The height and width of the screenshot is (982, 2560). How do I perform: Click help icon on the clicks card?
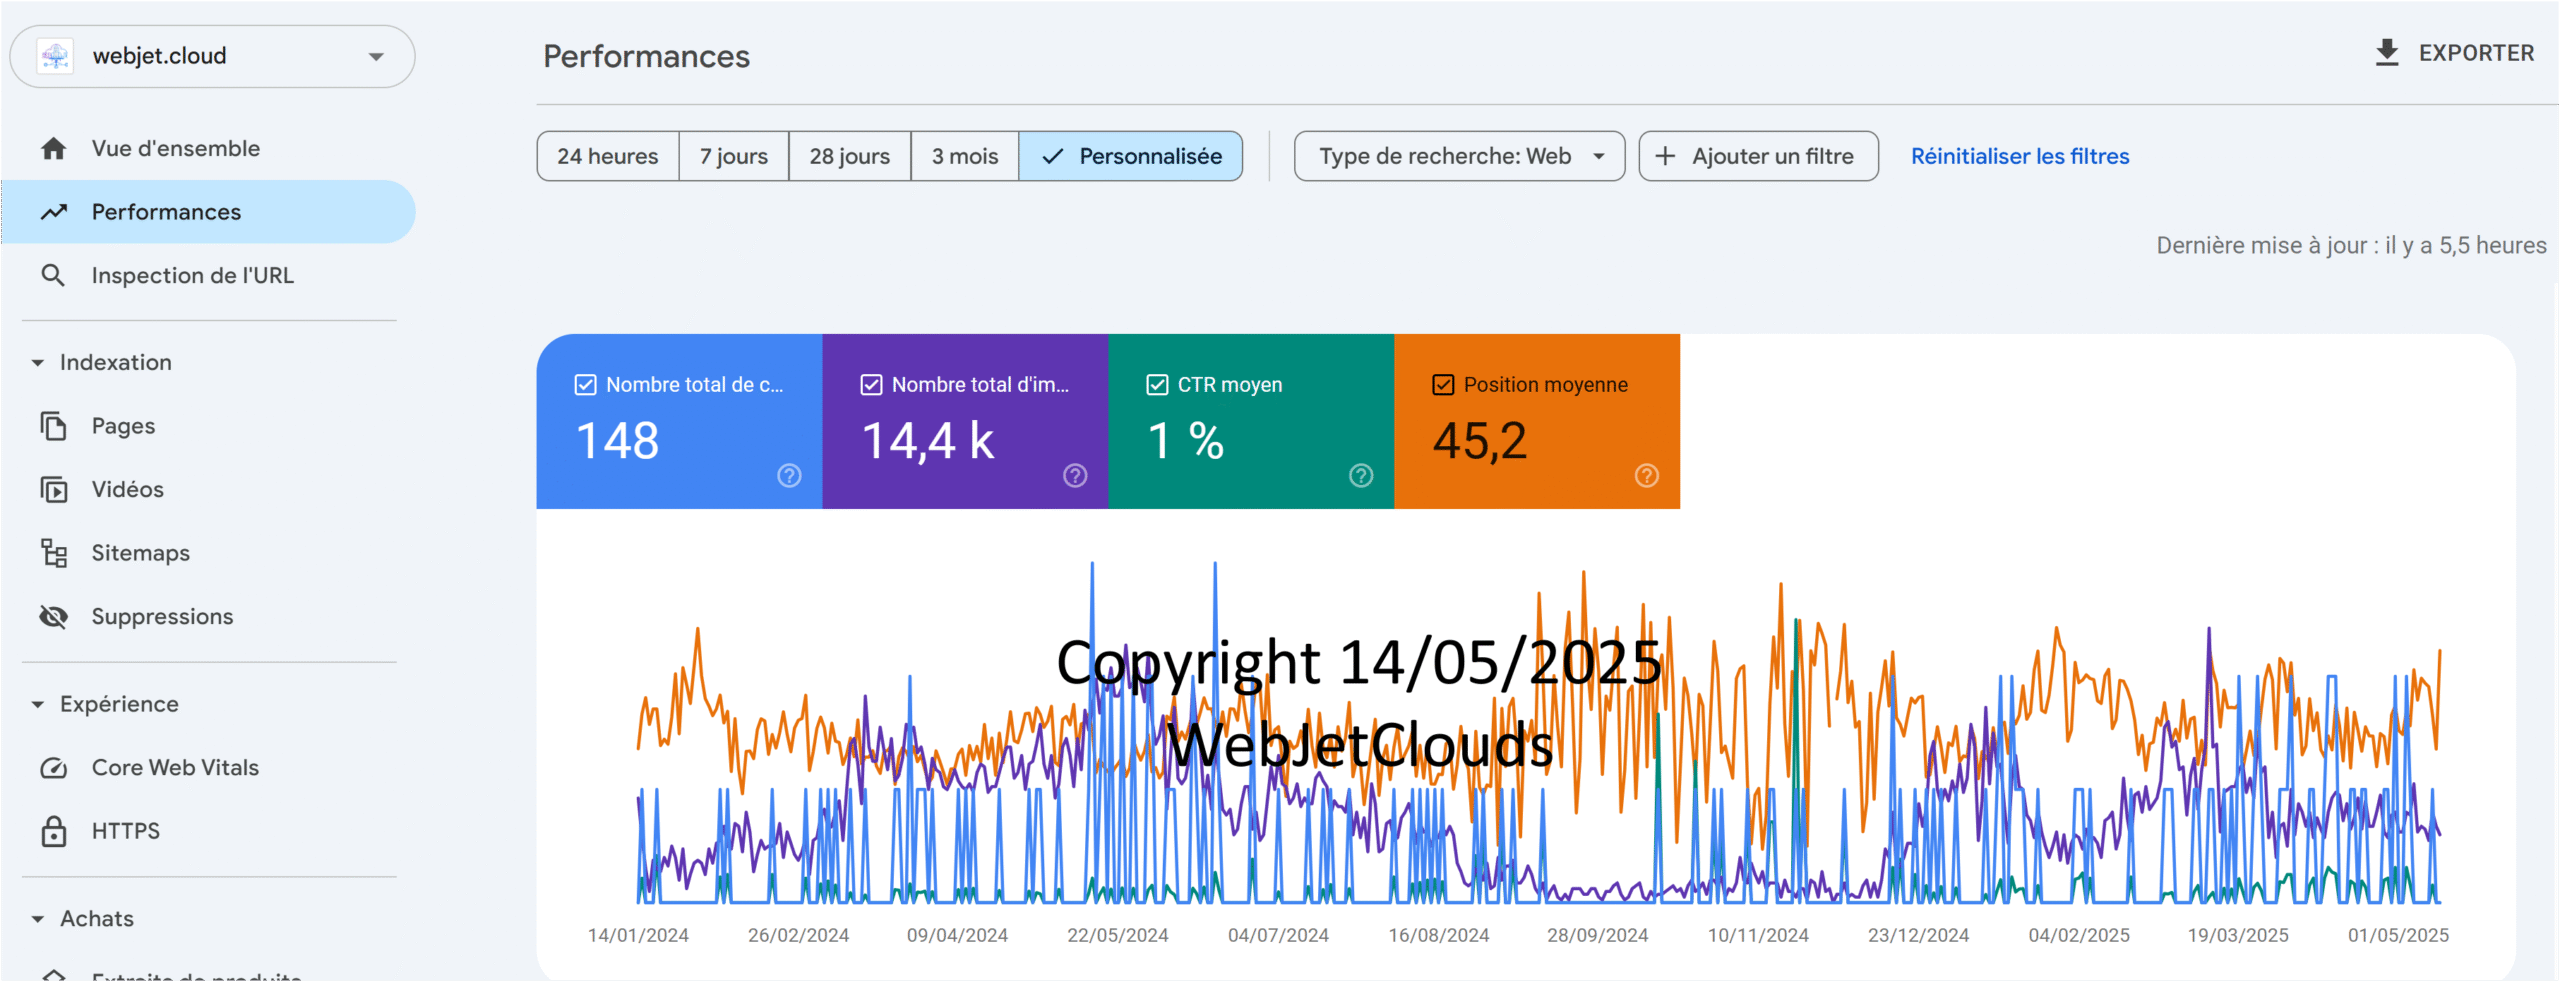789,476
